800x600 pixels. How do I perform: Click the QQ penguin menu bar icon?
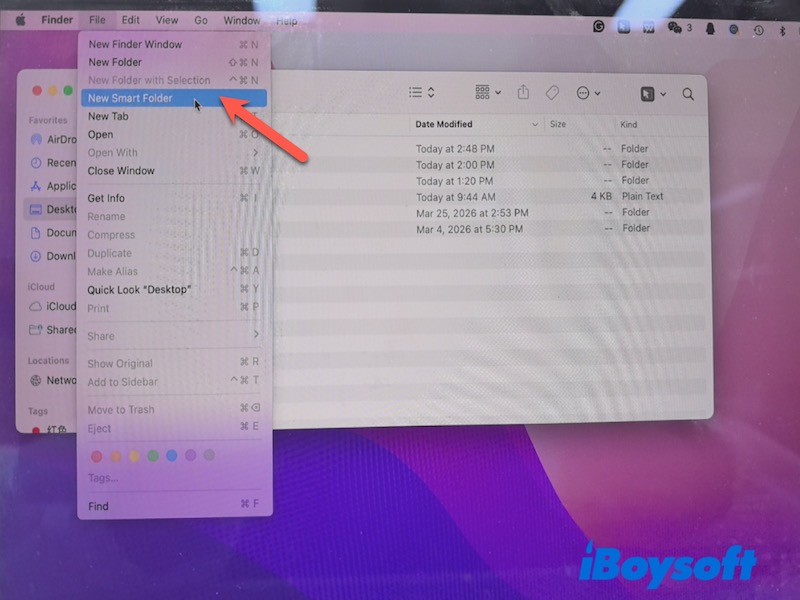point(710,29)
